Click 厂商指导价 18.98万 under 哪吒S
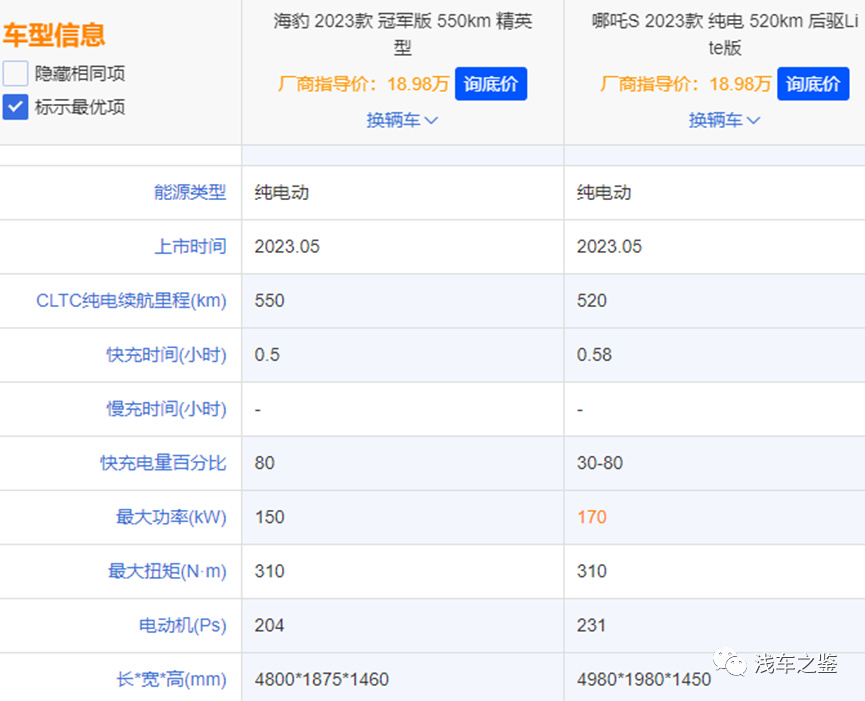This screenshot has width=865, height=701. pyautogui.click(x=685, y=84)
